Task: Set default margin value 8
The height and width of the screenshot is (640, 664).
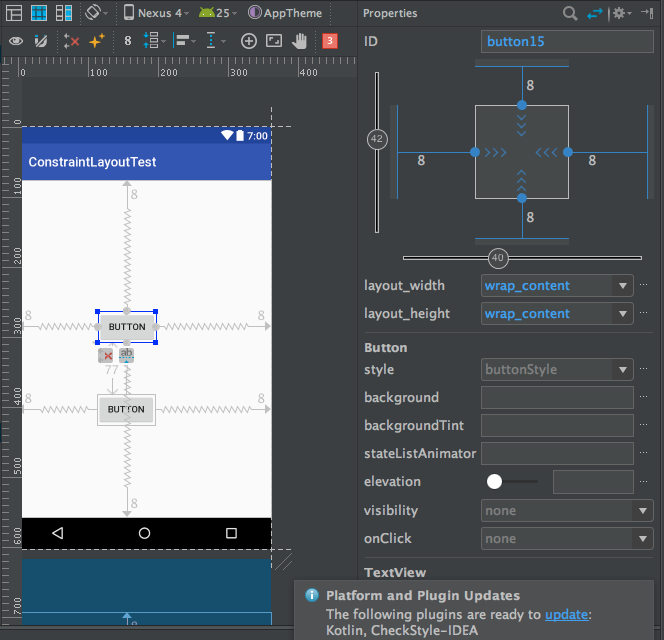Action: (x=127, y=41)
